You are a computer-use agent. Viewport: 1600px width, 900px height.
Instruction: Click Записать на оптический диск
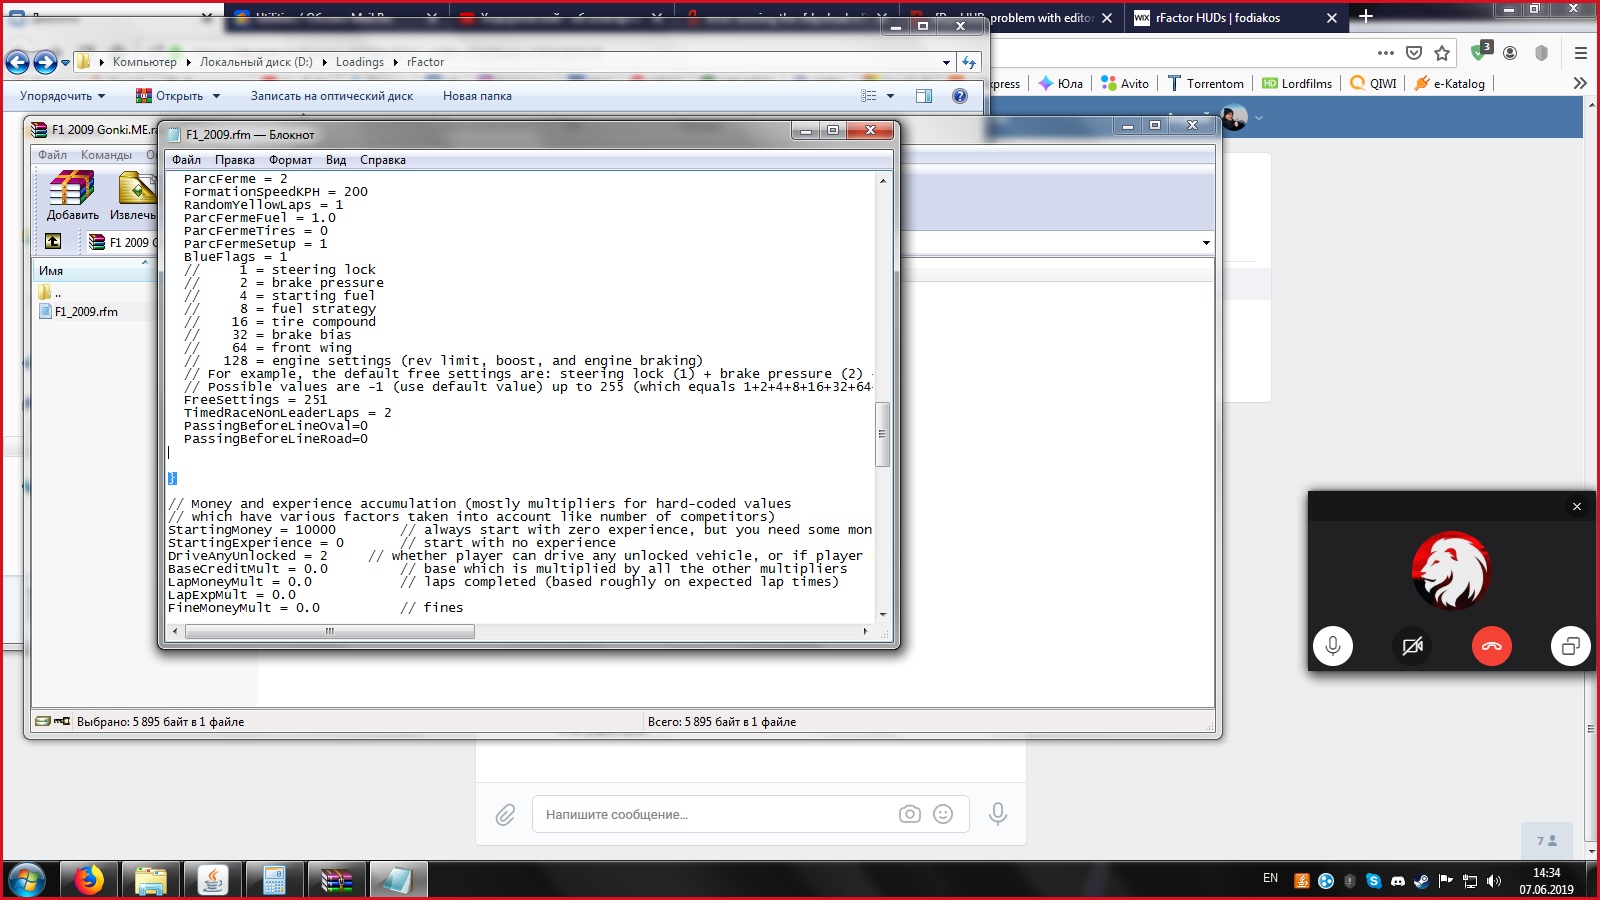tap(332, 96)
